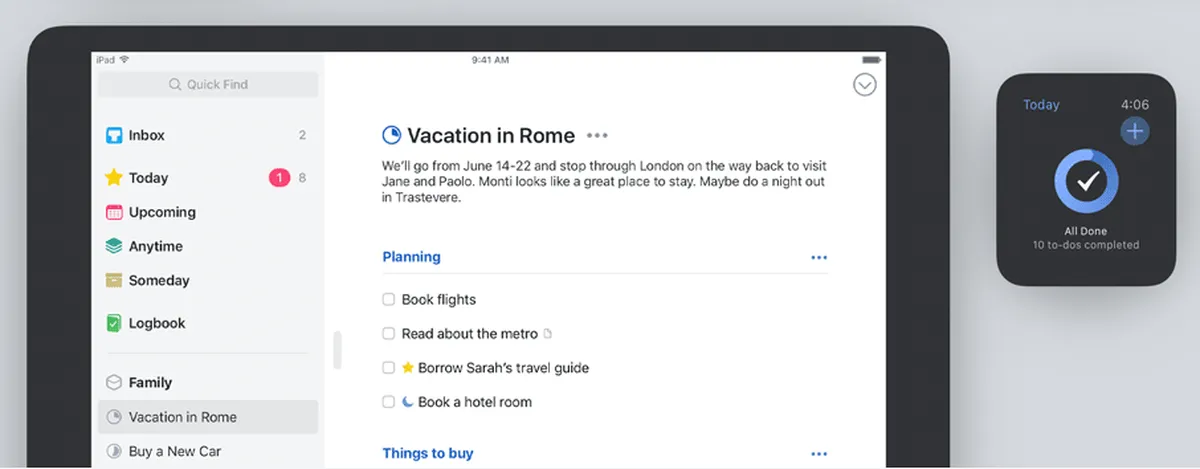Image resolution: width=1200 pixels, height=469 pixels.
Task: Select the Vacation in Rome sidebar project
Action: pyautogui.click(x=208, y=417)
